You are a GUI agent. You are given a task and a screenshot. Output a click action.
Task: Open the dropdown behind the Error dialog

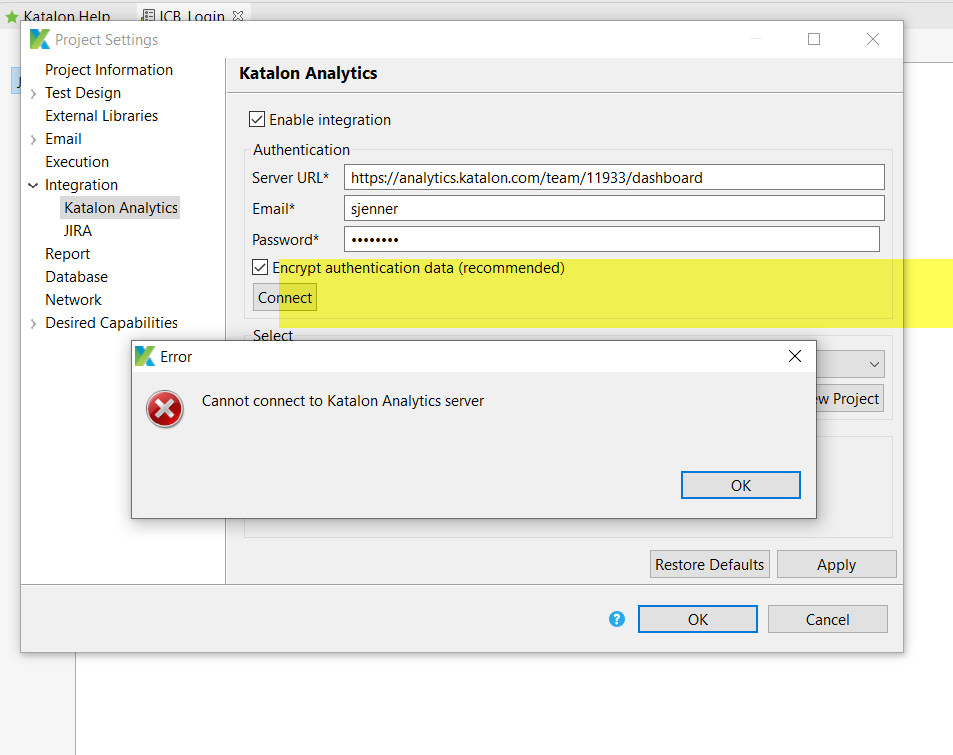(x=874, y=364)
